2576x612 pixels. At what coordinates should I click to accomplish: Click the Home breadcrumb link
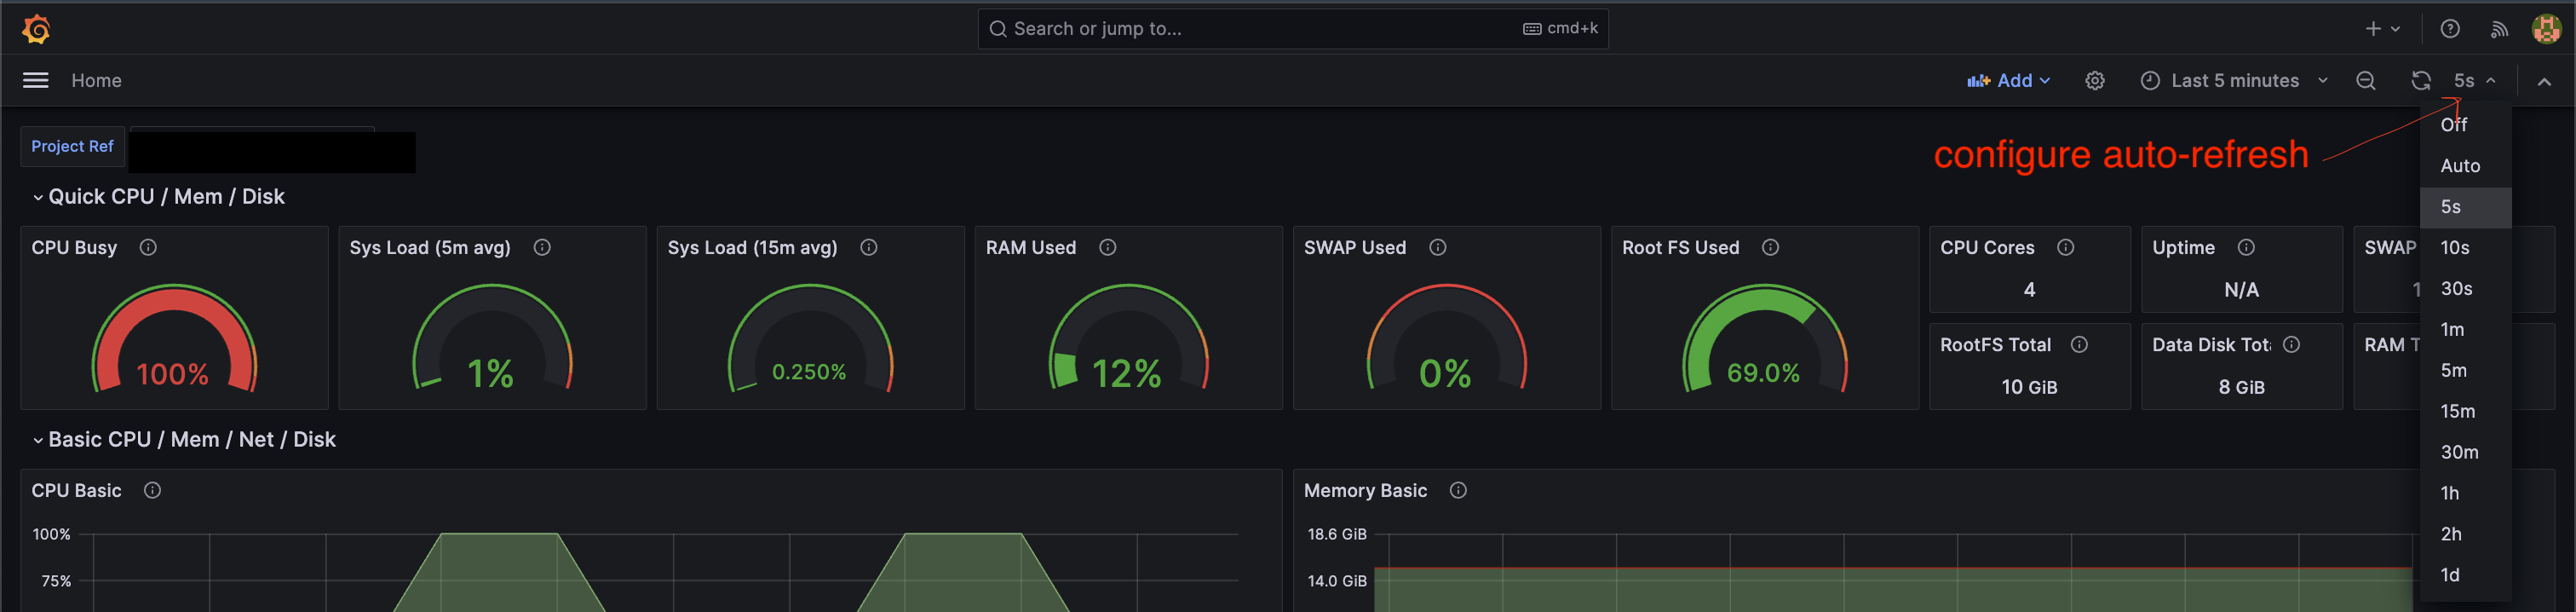pyautogui.click(x=96, y=81)
